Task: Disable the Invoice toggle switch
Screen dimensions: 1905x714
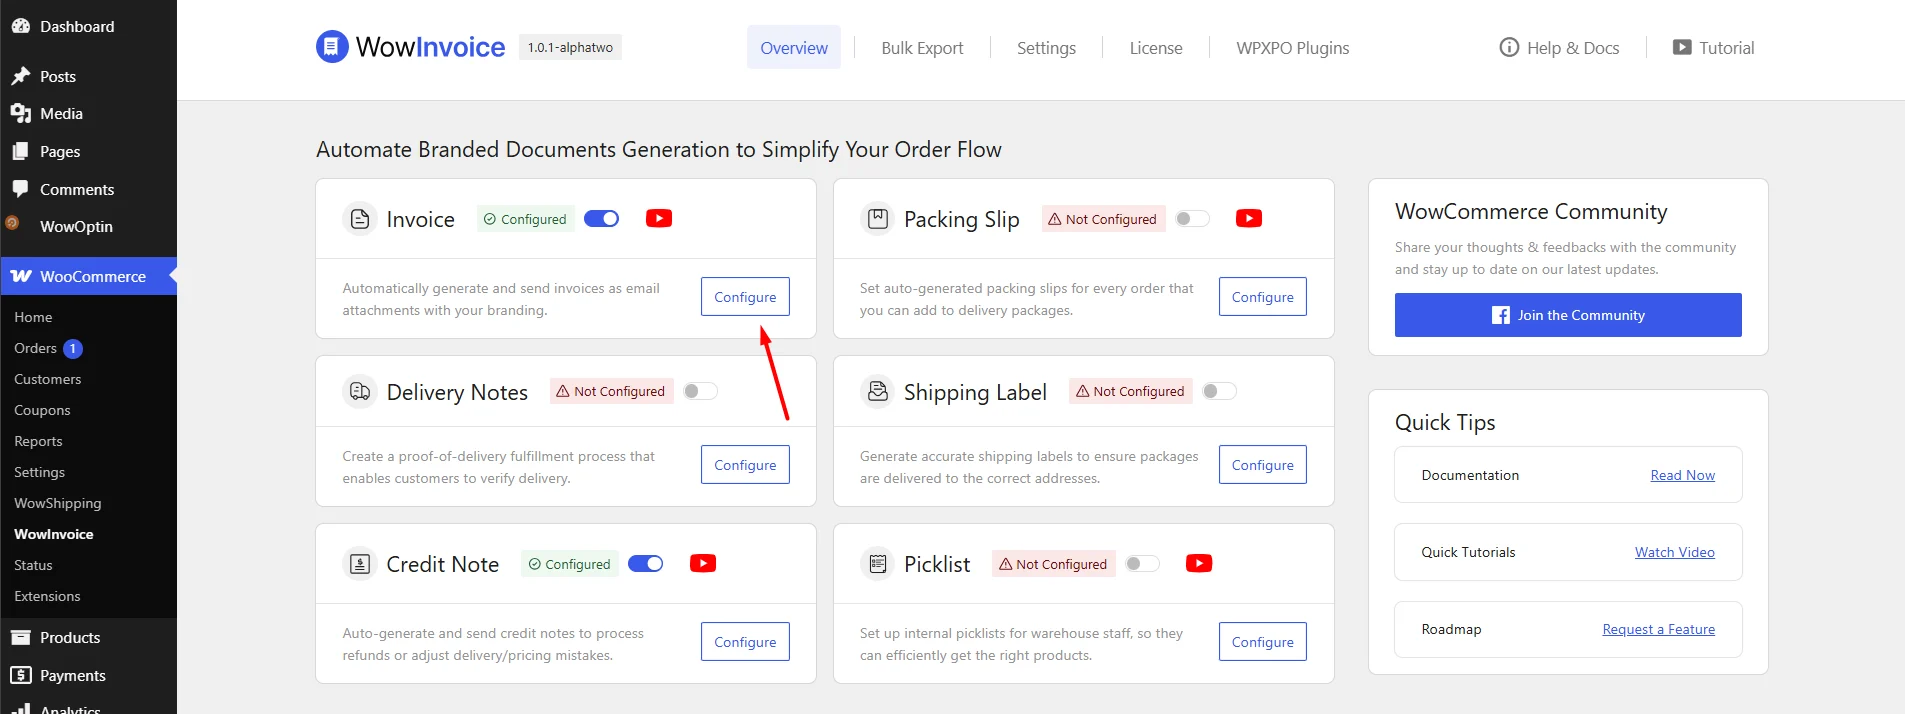Action: (x=602, y=219)
